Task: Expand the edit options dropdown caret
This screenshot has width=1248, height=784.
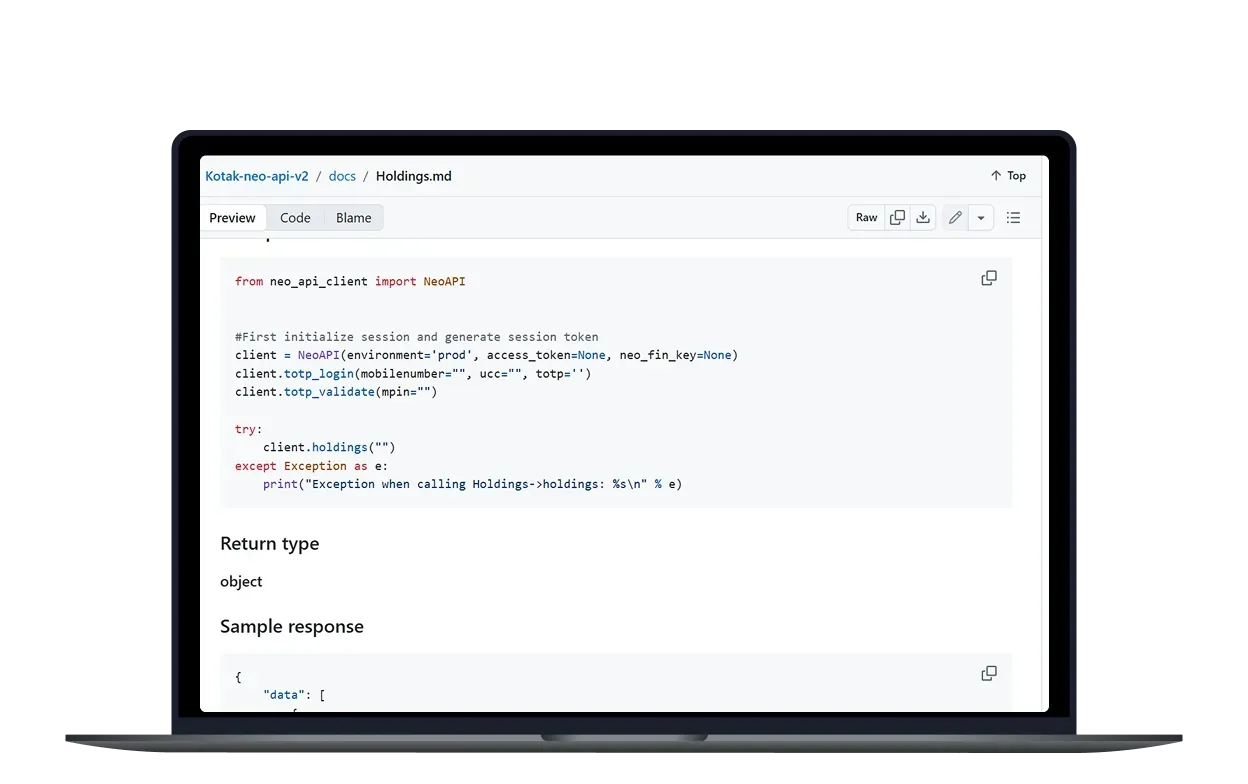Action: [x=981, y=218]
